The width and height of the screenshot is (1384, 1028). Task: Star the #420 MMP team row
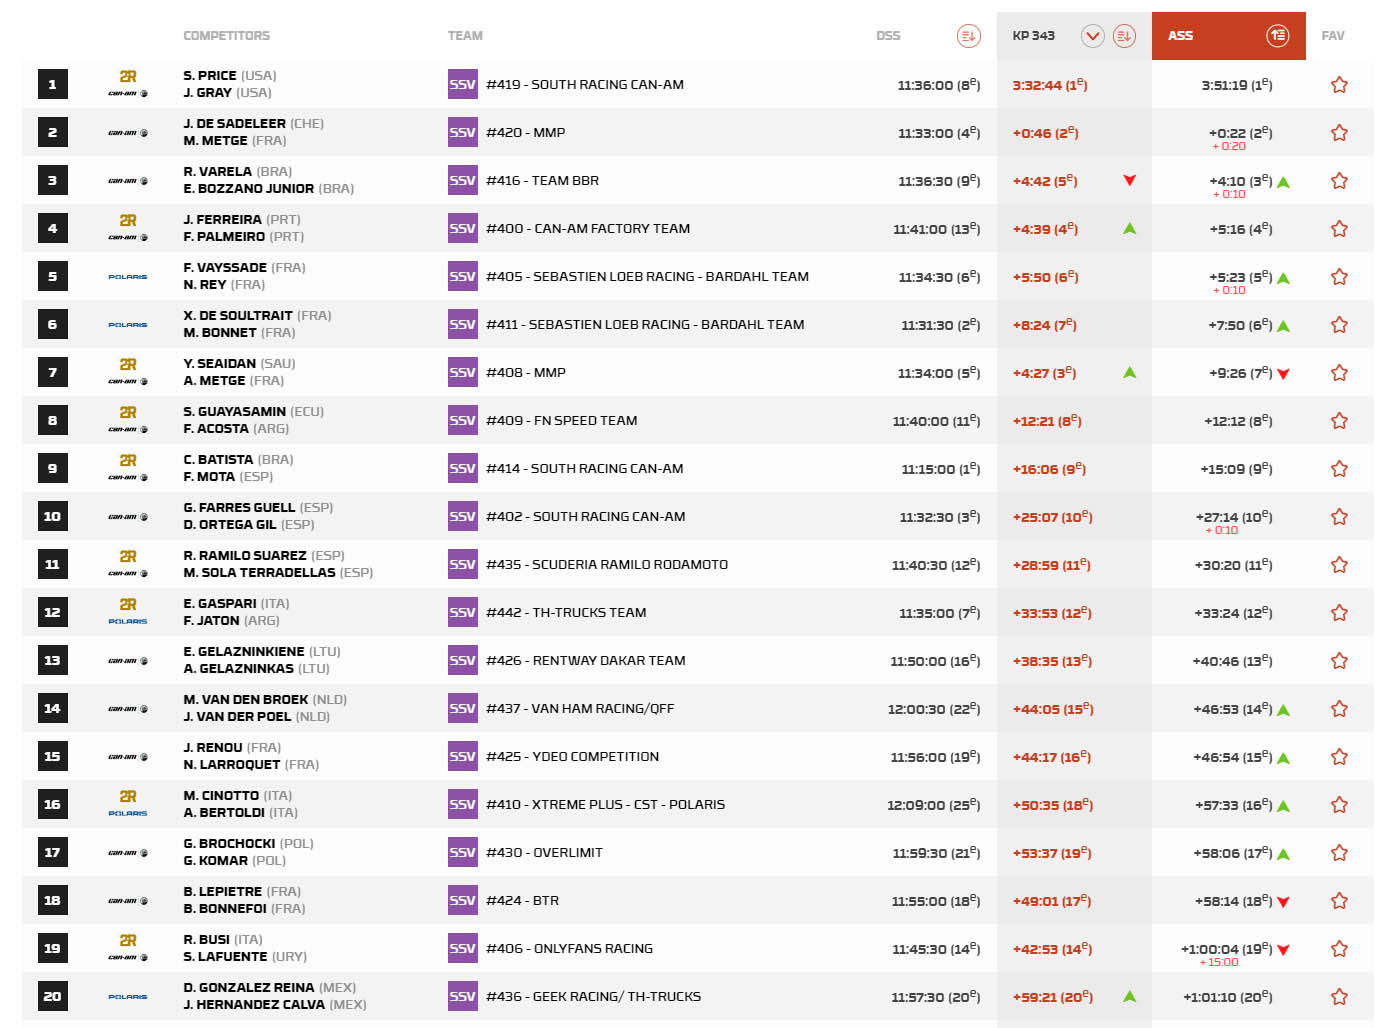pyautogui.click(x=1339, y=133)
